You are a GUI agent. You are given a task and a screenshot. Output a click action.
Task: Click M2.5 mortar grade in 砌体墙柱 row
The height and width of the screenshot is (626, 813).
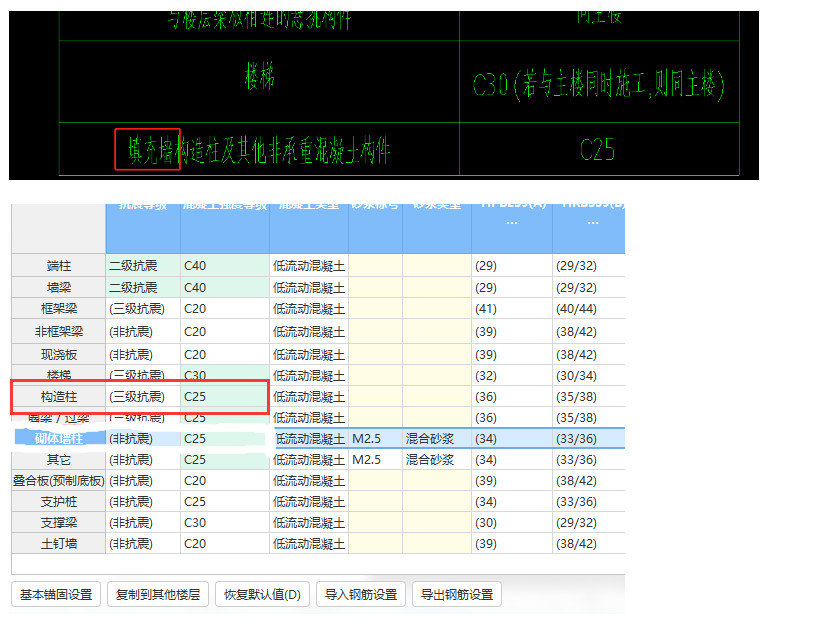[375, 439]
